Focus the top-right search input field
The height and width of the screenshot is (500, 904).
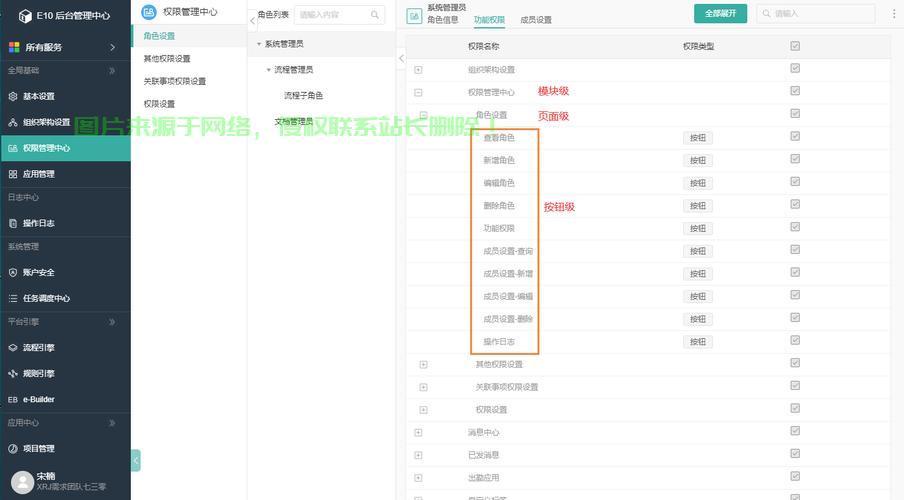click(815, 13)
